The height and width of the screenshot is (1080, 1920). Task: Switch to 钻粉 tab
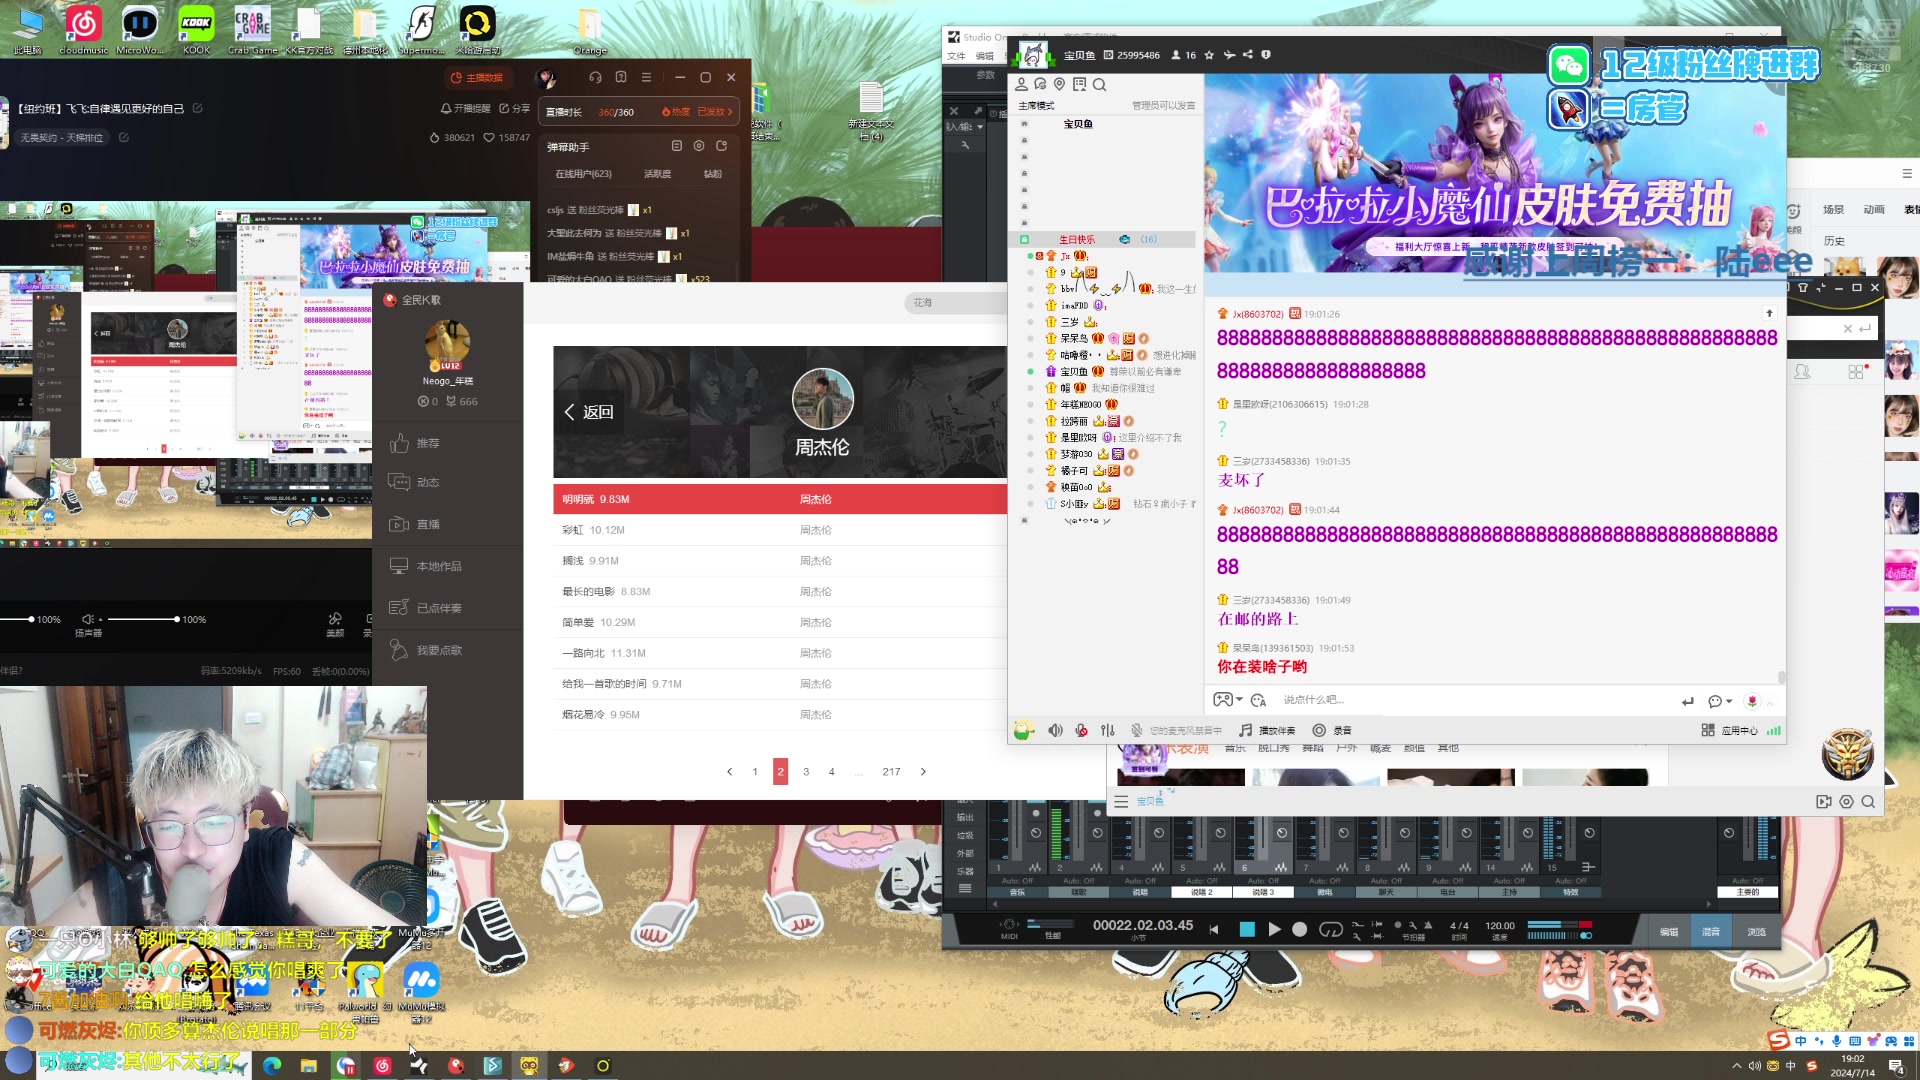point(713,174)
